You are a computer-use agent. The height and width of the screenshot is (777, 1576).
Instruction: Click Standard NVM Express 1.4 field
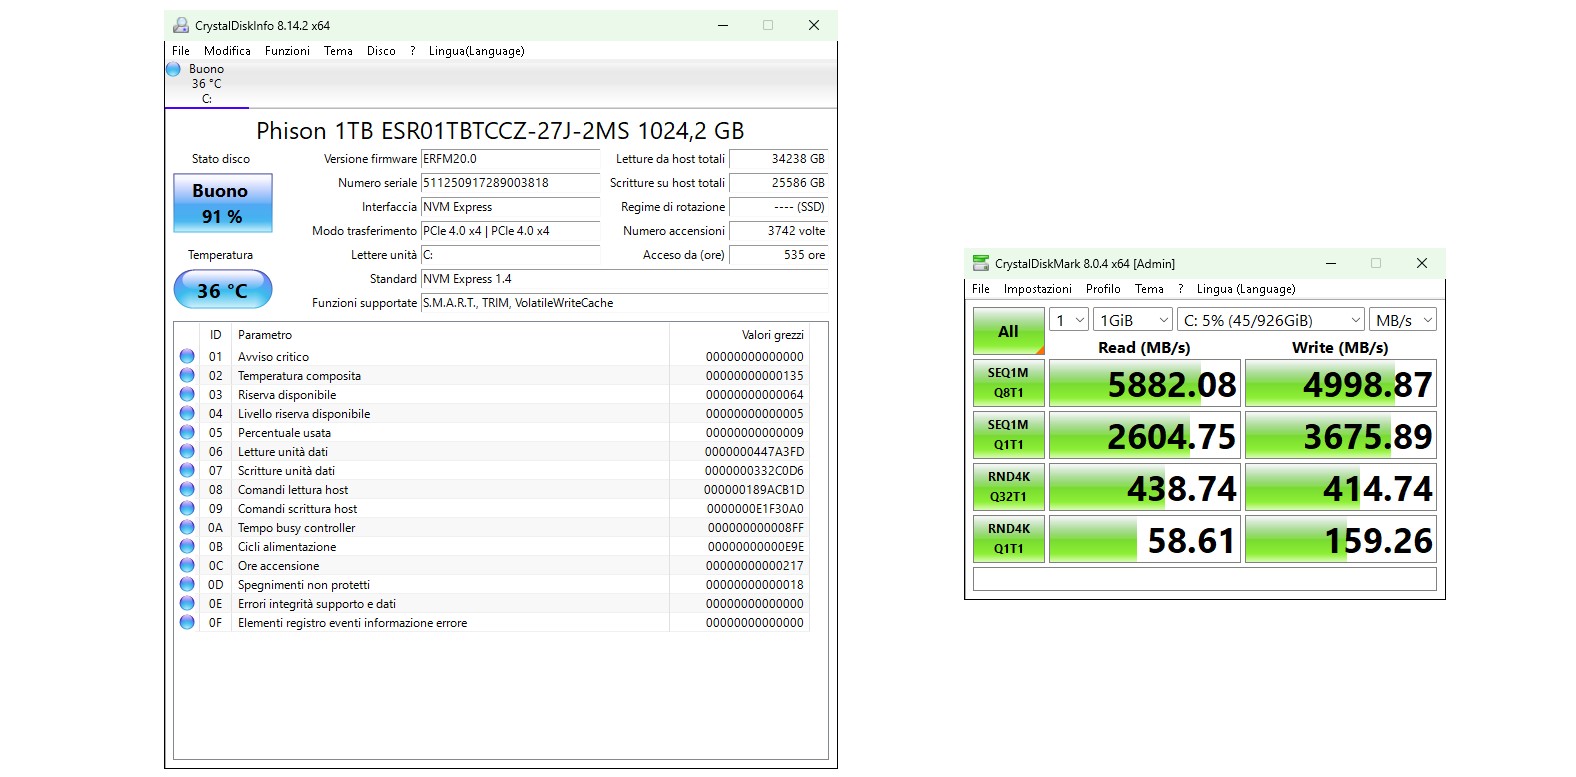(624, 279)
